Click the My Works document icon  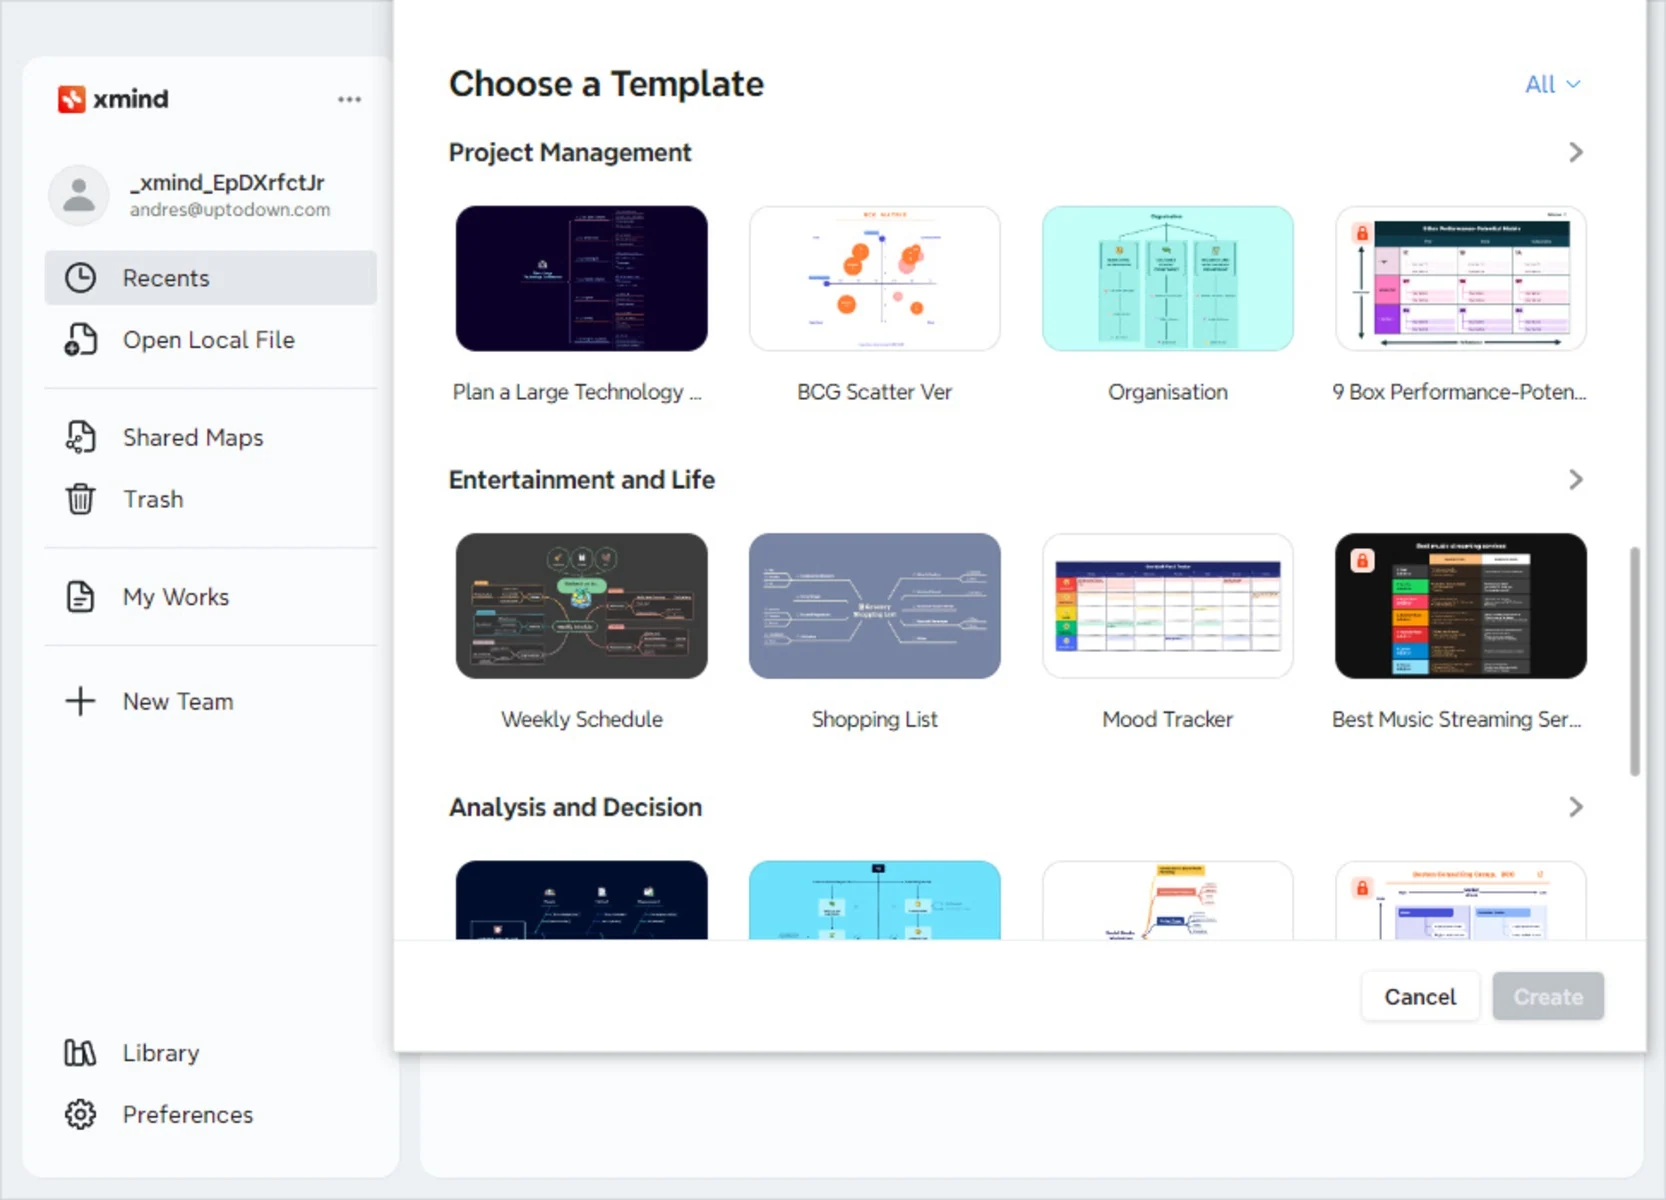pos(80,596)
